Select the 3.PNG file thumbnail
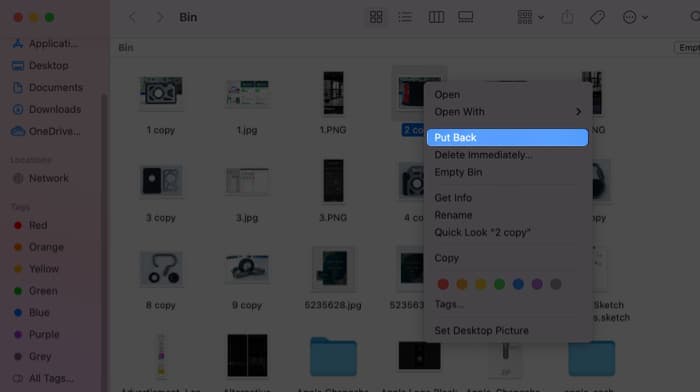Image resolution: width=700 pixels, height=392 pixels. 333,181
